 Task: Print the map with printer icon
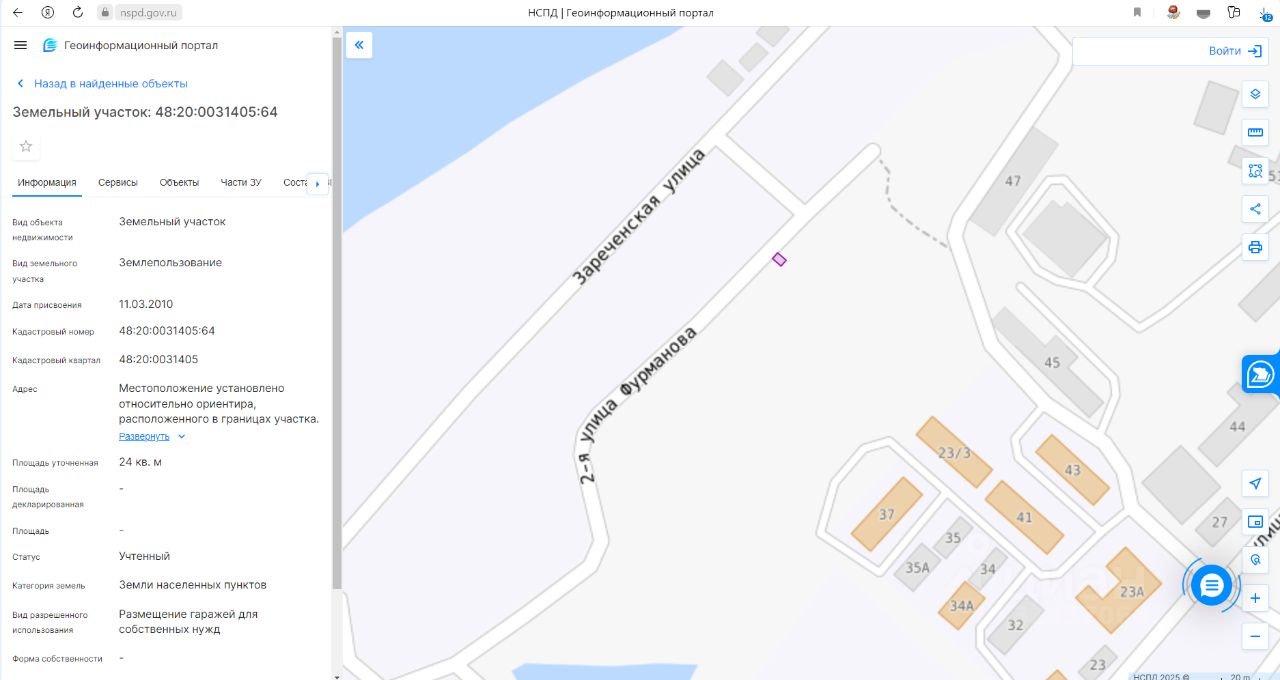[1255, 247]
